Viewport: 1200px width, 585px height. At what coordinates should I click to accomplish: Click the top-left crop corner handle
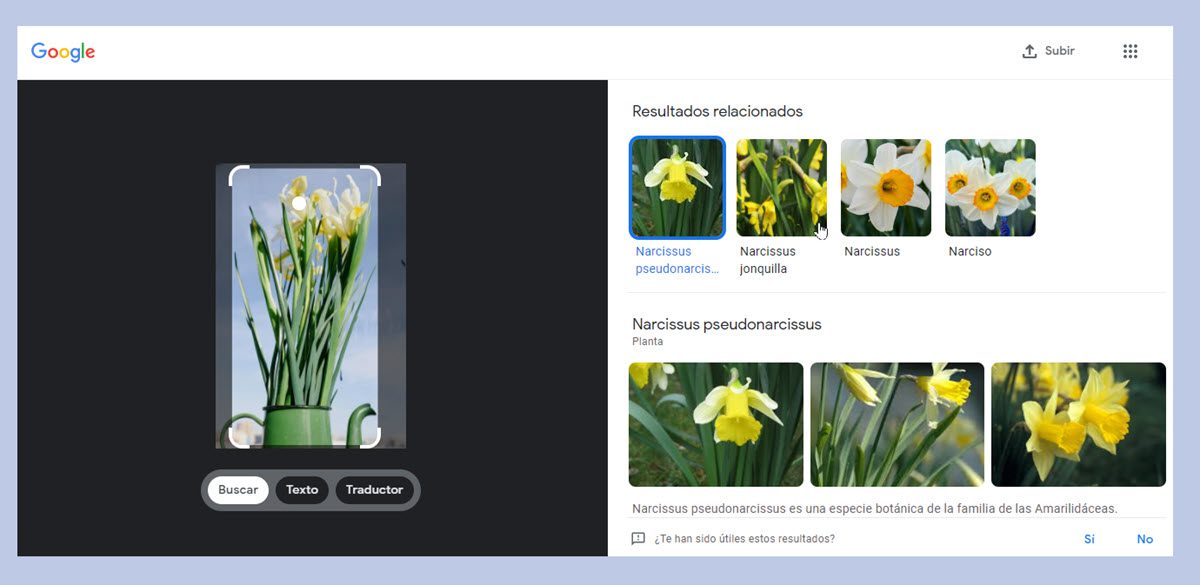click(238, 176)
